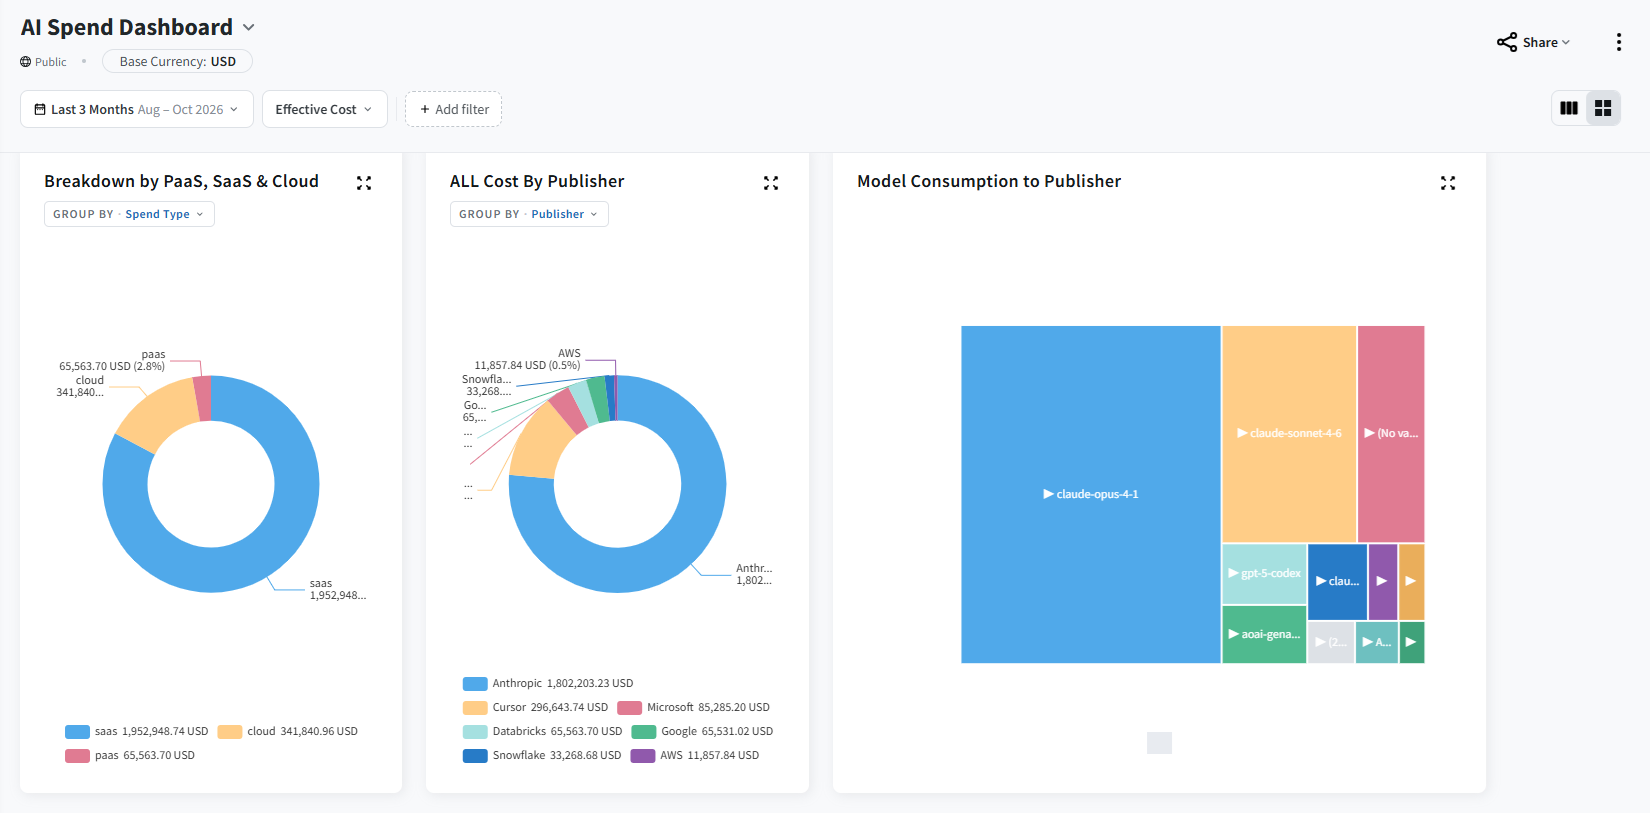Expand Model Consumption to Publisher widget fullscreen
This screenshot has width=1650, height=813.
pyautogui.click(x=1448, y=183)
